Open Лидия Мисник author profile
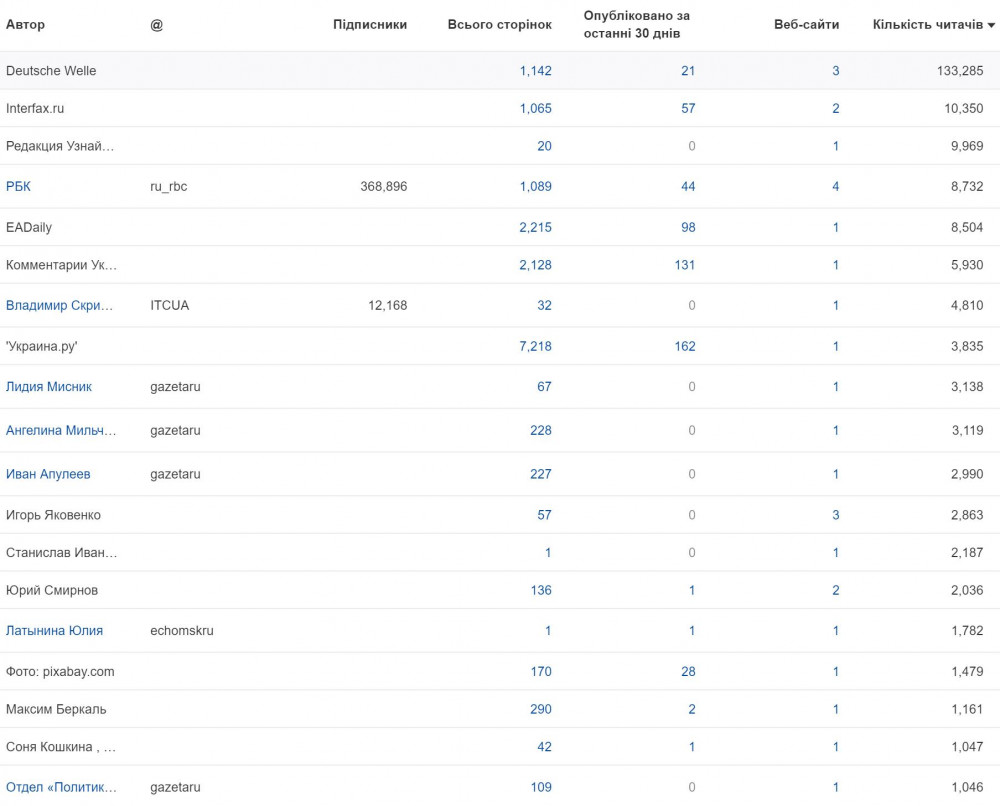This screenshot has width=1000, height=806. tap(49, 386)
